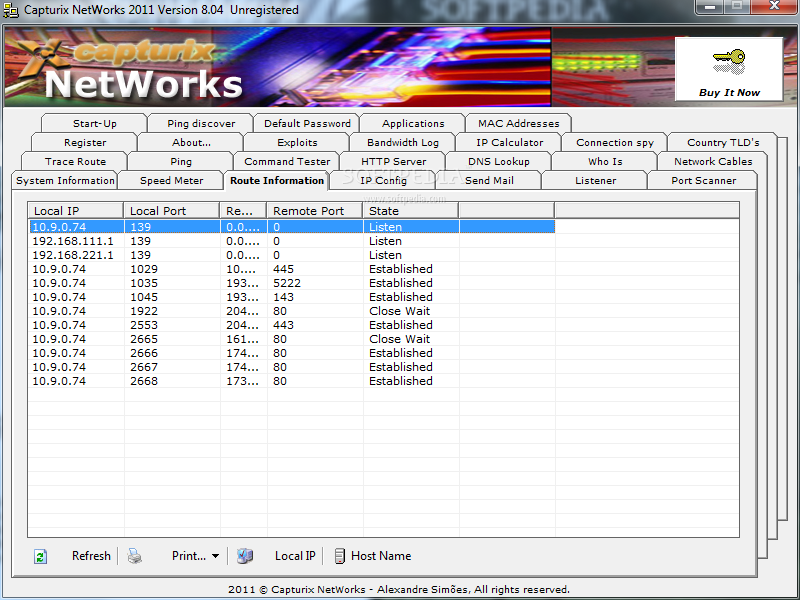Click the Refresh button label
Screen dimensions: 800x600
pos(91,556)
